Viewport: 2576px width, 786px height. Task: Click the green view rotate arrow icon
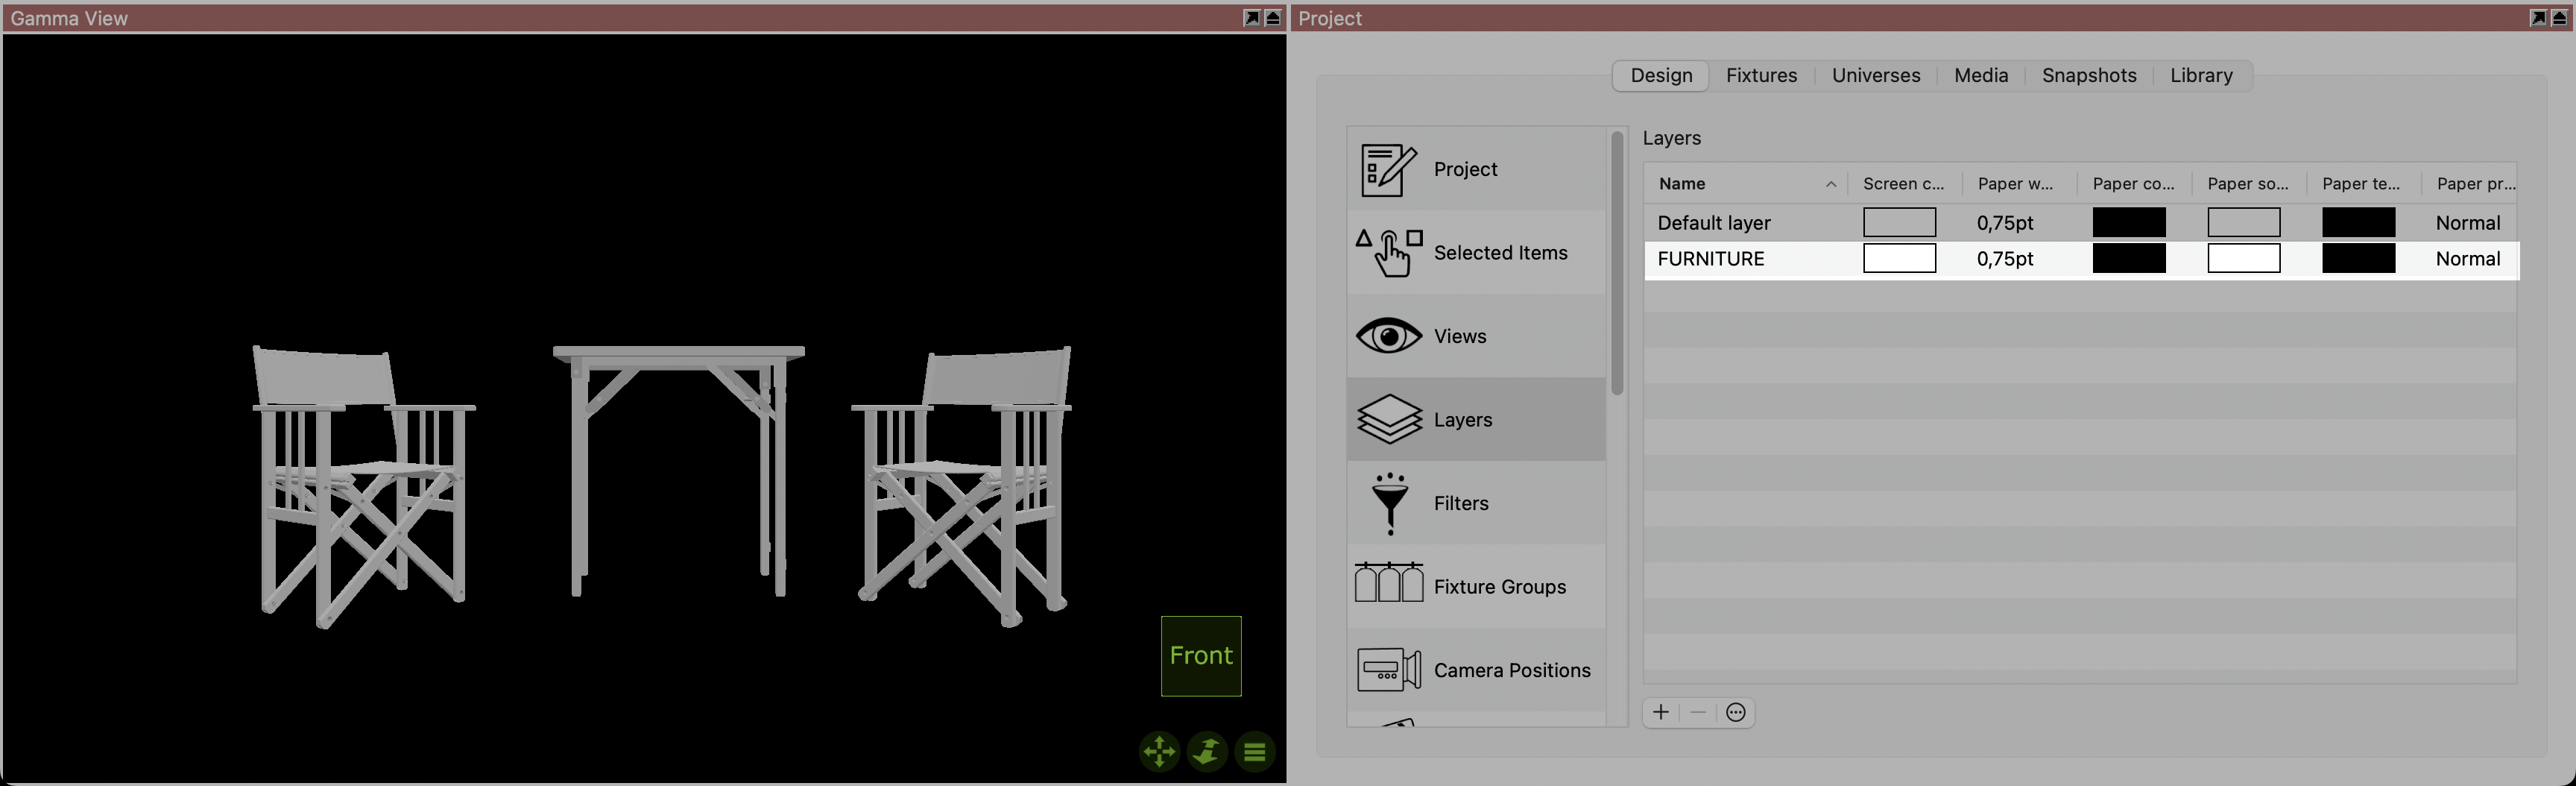point(1207,751)
